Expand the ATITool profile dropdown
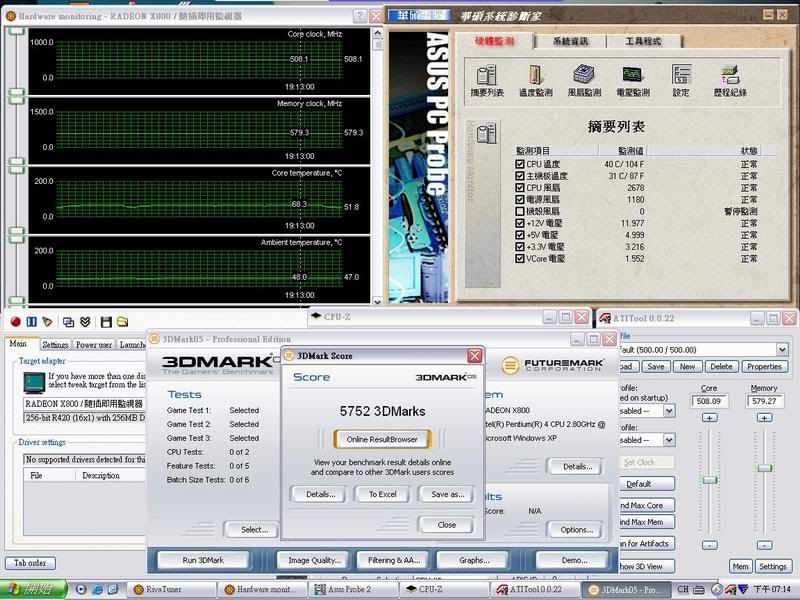The height and width of the screenshot is (600, 800). pyautogui.click(x=781, y=349)
